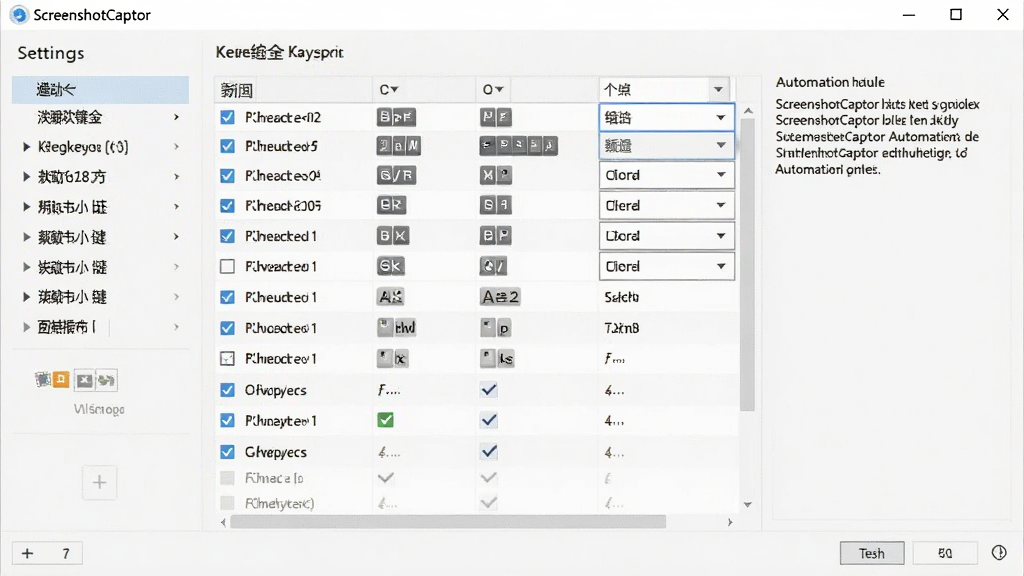This screenshot has width=1024, height=576.
Task: Click the 'SK' key icon in the unchecked row
Action: (x=391, y=266)
